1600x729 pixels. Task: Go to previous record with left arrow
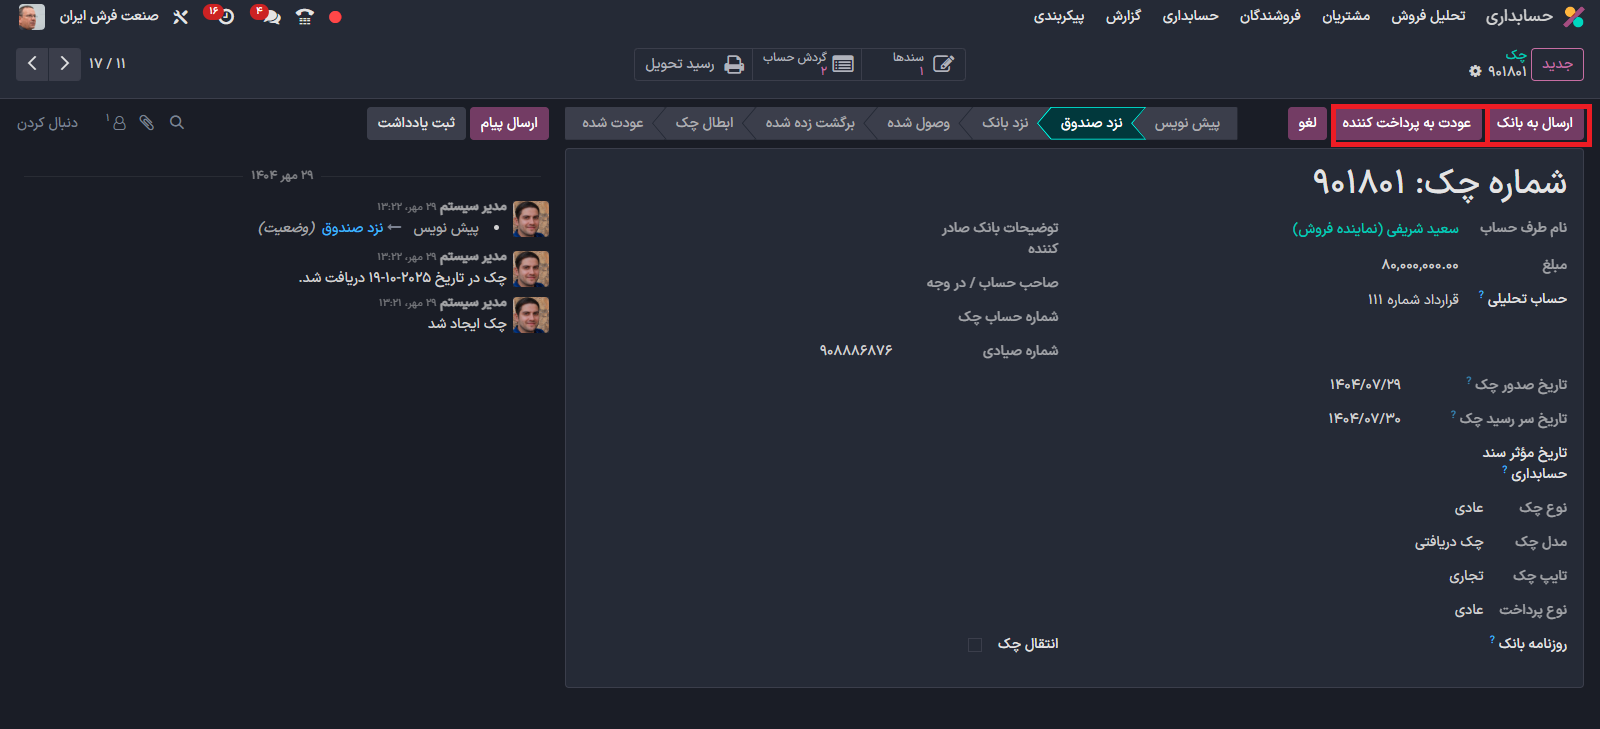point(32,64)
